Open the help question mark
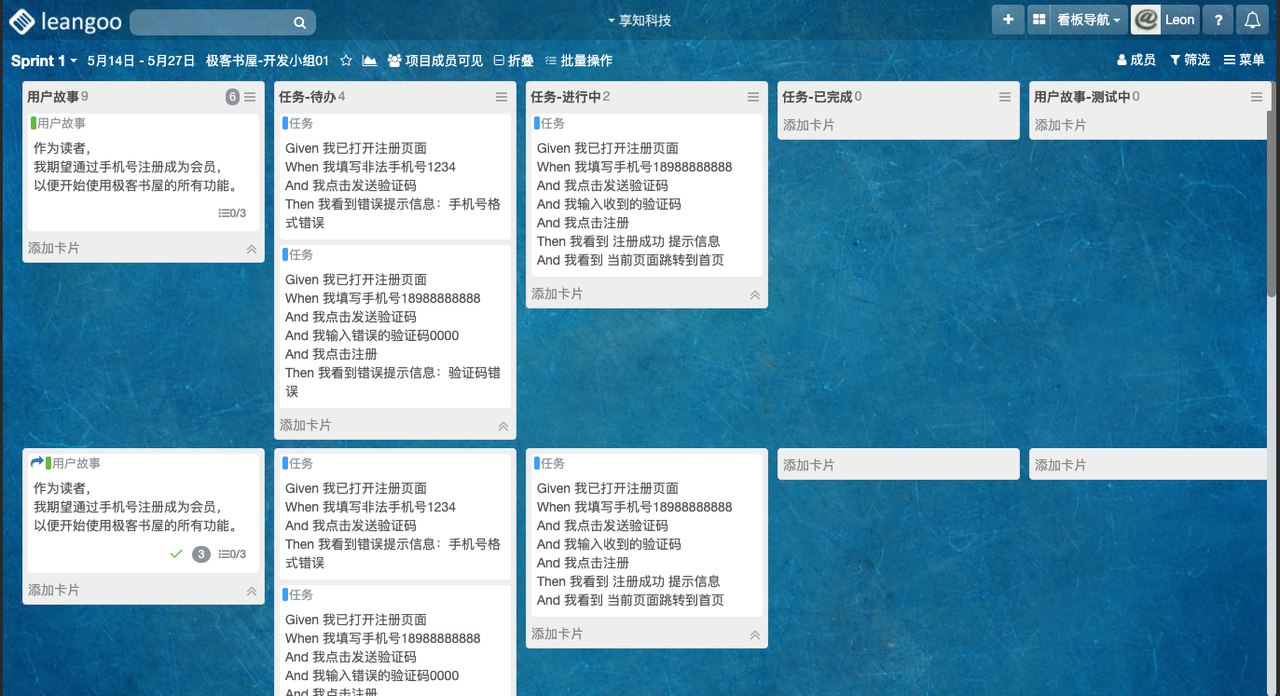The height and width of the screenshot is (696, 1280). click(x=1217, y=20)
